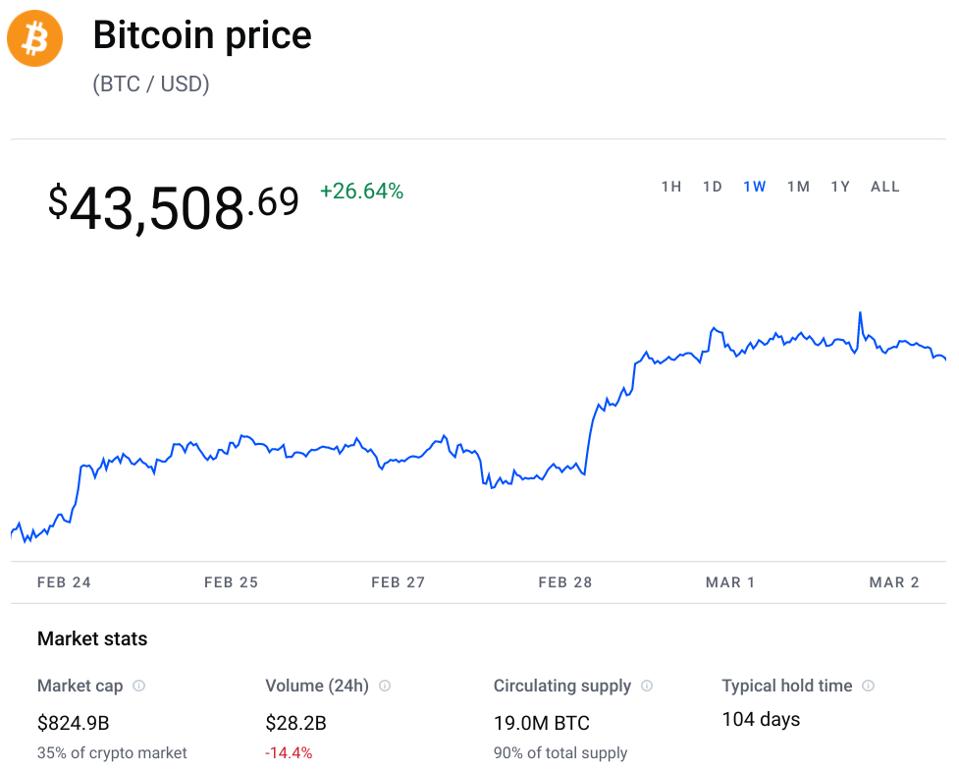
Task: Click the -14.4% volume change value
Action: [289, 753]
